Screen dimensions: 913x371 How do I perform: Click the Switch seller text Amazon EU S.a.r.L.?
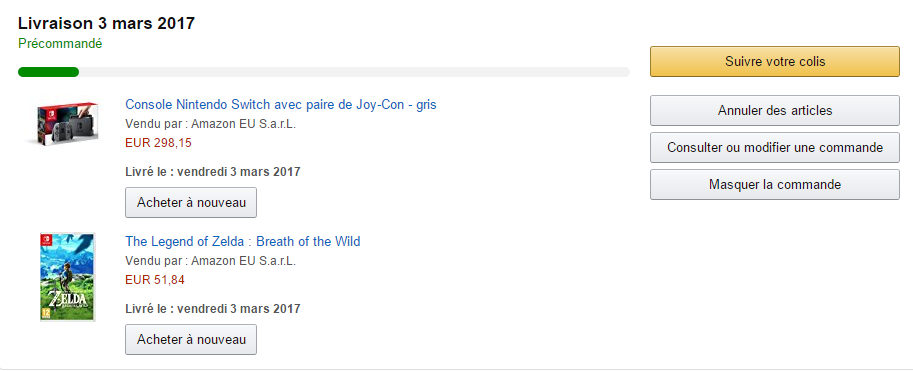pos(243,124)
